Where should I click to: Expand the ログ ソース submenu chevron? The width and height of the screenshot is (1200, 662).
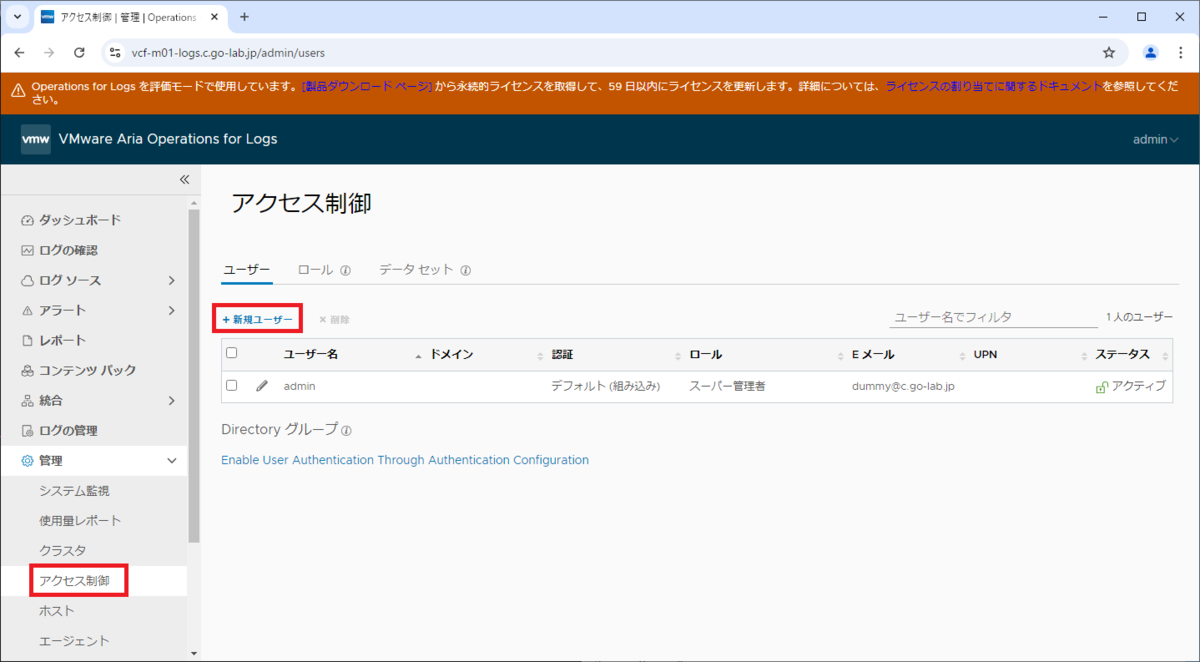[x=172, y=280]
